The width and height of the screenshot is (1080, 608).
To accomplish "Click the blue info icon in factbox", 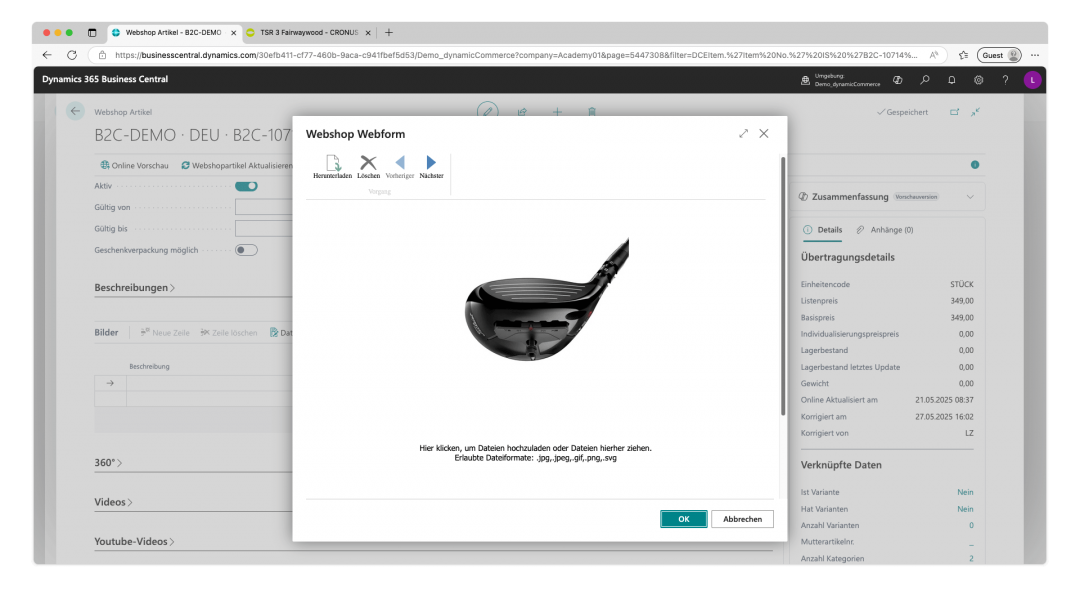I will 975,165.
